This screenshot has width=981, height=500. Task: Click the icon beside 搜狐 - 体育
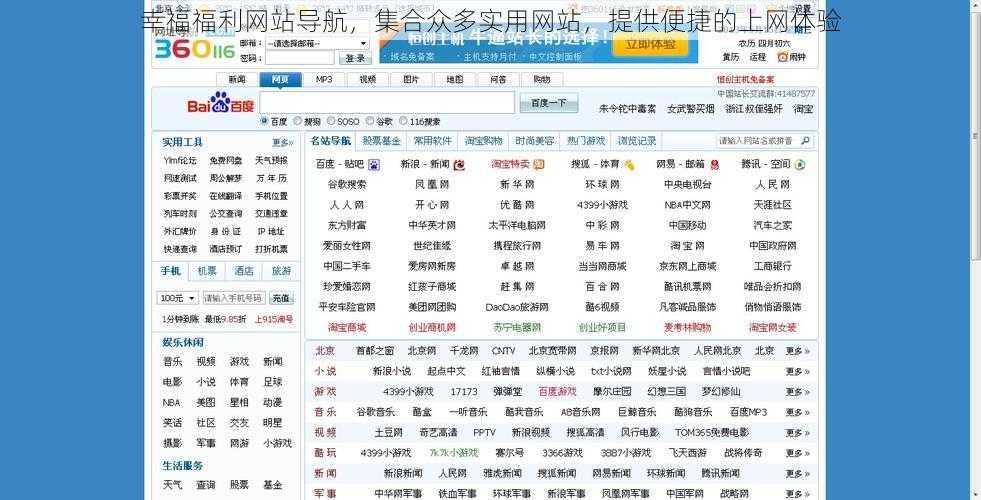coord(629,165)
